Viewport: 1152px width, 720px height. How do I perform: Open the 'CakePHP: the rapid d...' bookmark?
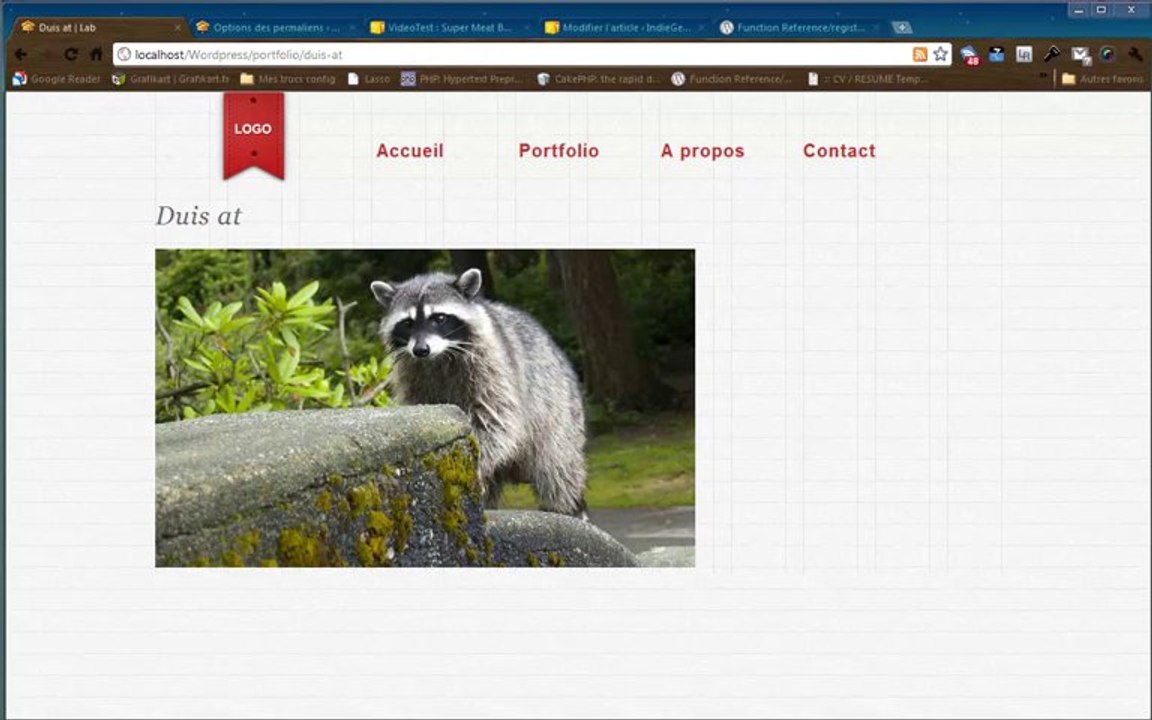tap(598, 79)
